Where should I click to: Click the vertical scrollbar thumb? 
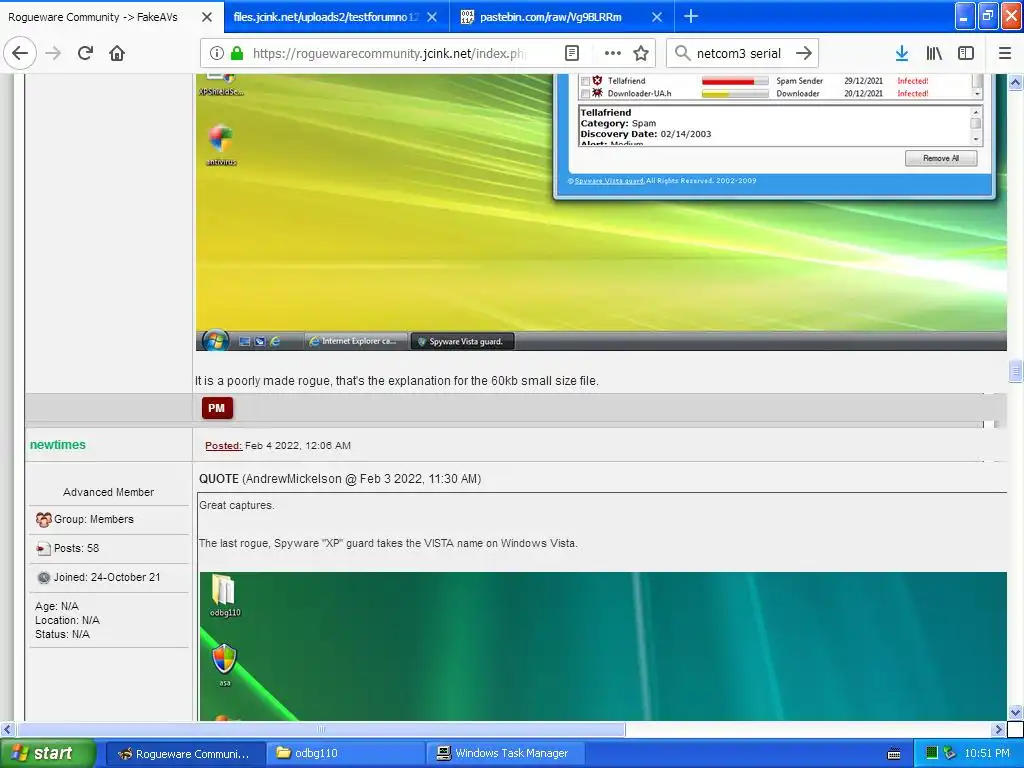tap(1015, 371)
